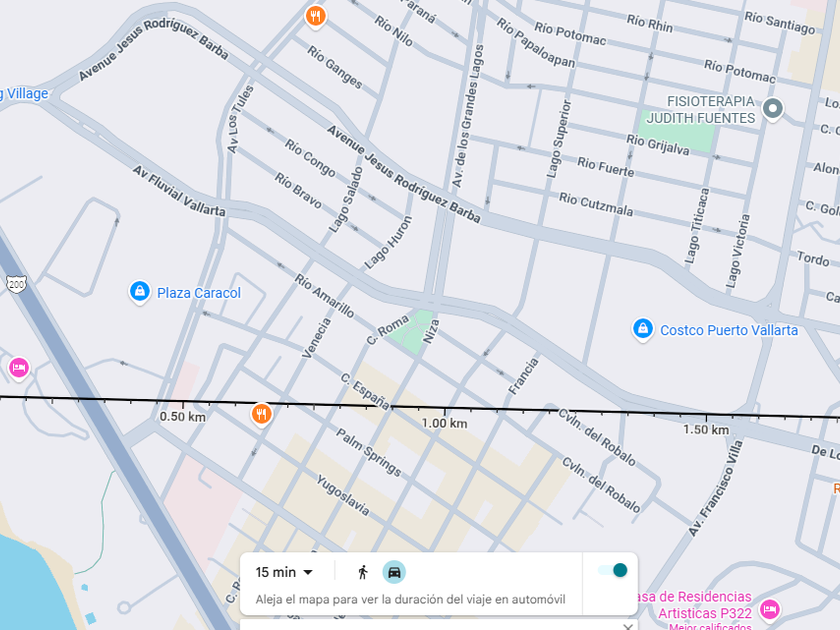Open the restaurant pin on the measurement line

click(x=261, y=414)
